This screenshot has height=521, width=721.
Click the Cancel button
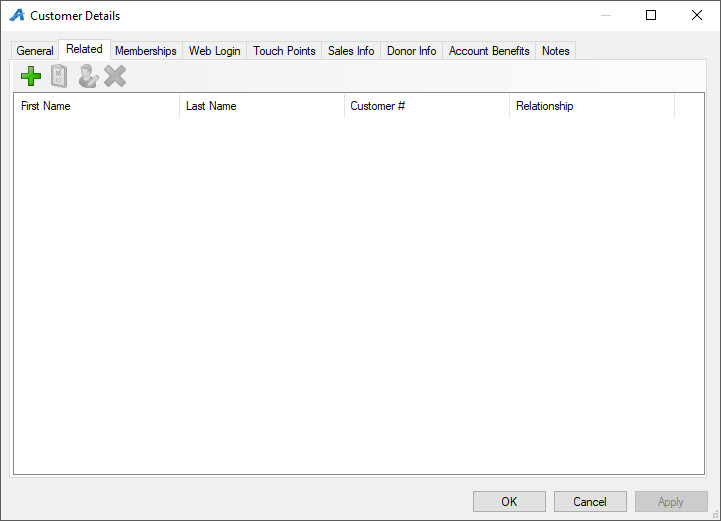click(x=590, y=501)
